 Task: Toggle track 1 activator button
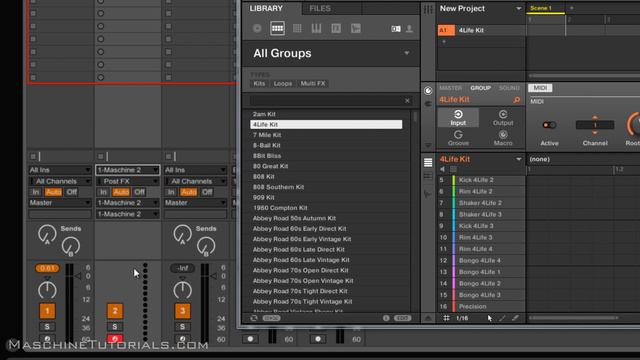(47, 311)
